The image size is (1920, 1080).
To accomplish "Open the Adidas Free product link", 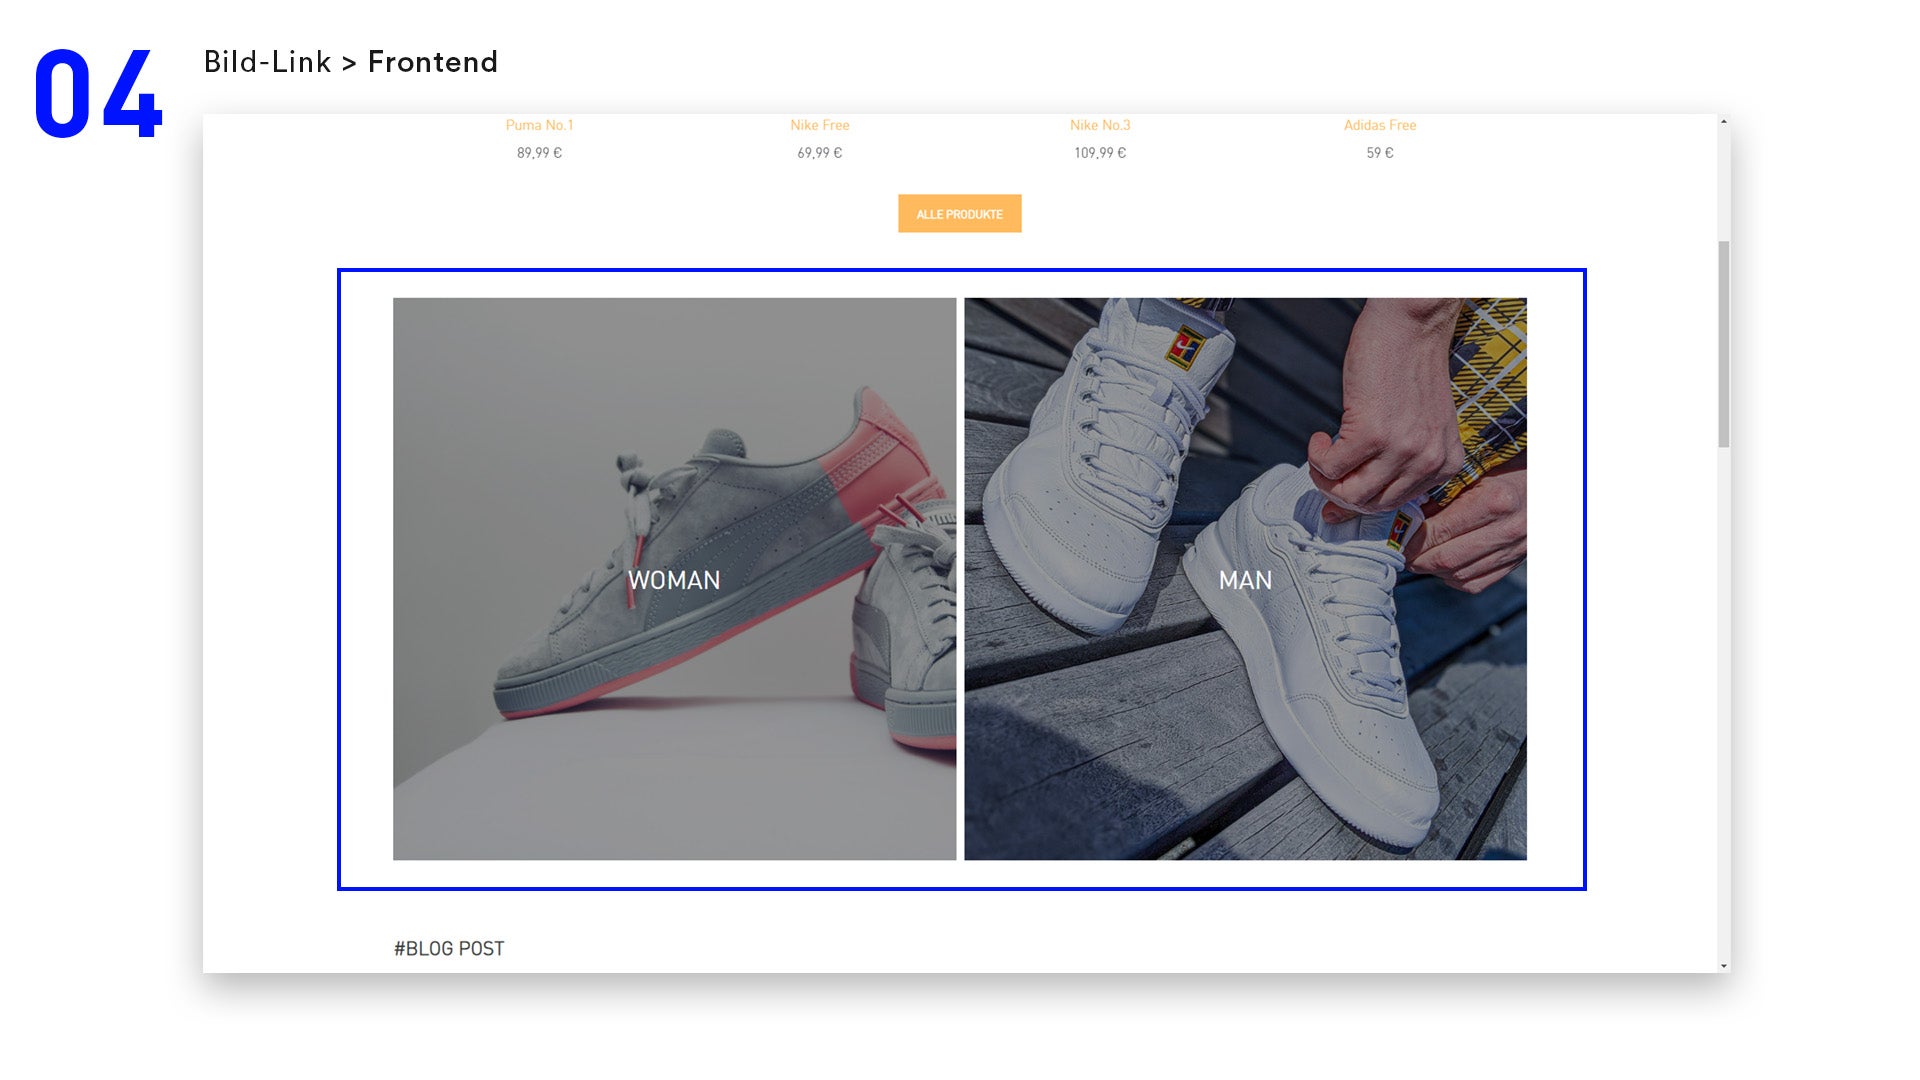I will [1379, 125].
